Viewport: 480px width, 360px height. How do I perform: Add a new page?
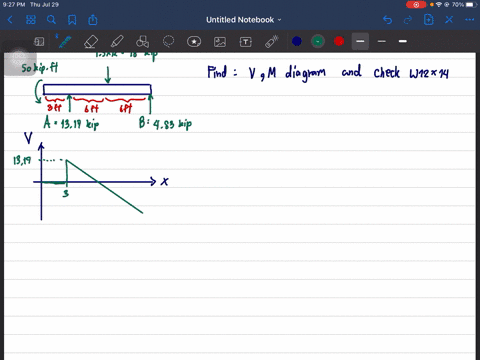428,20
